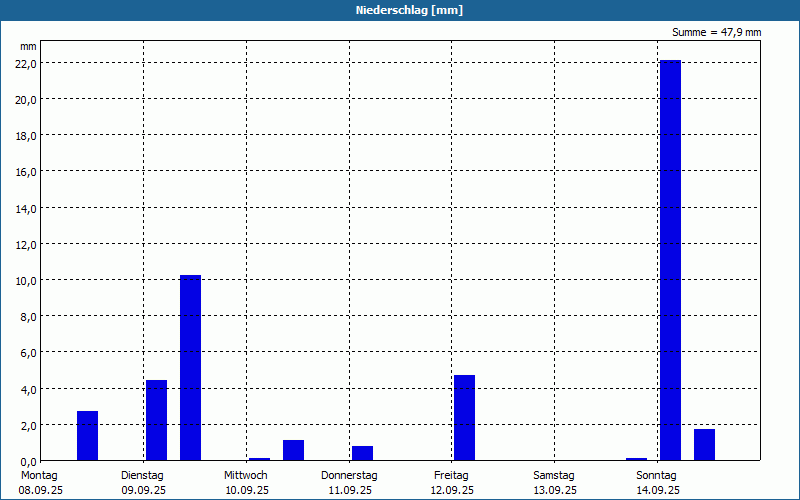
Task: Click the date 08.09.25
Action: (41, 490)
